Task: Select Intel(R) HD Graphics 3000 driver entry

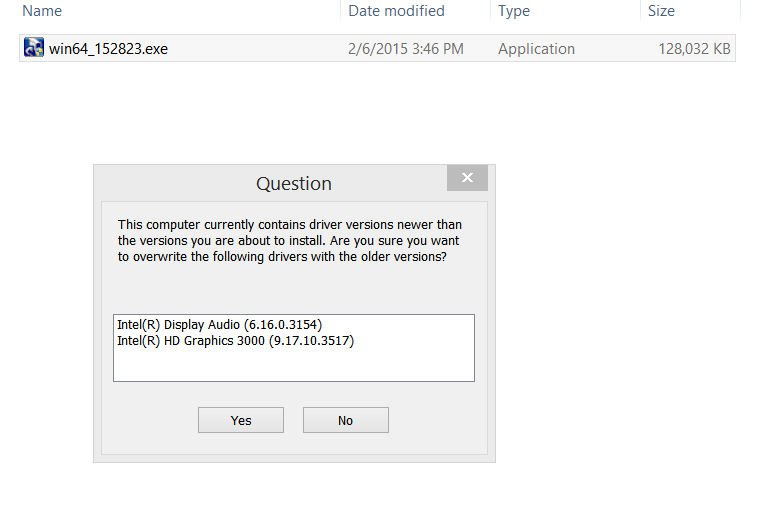Action: click(x=235, y=341)
